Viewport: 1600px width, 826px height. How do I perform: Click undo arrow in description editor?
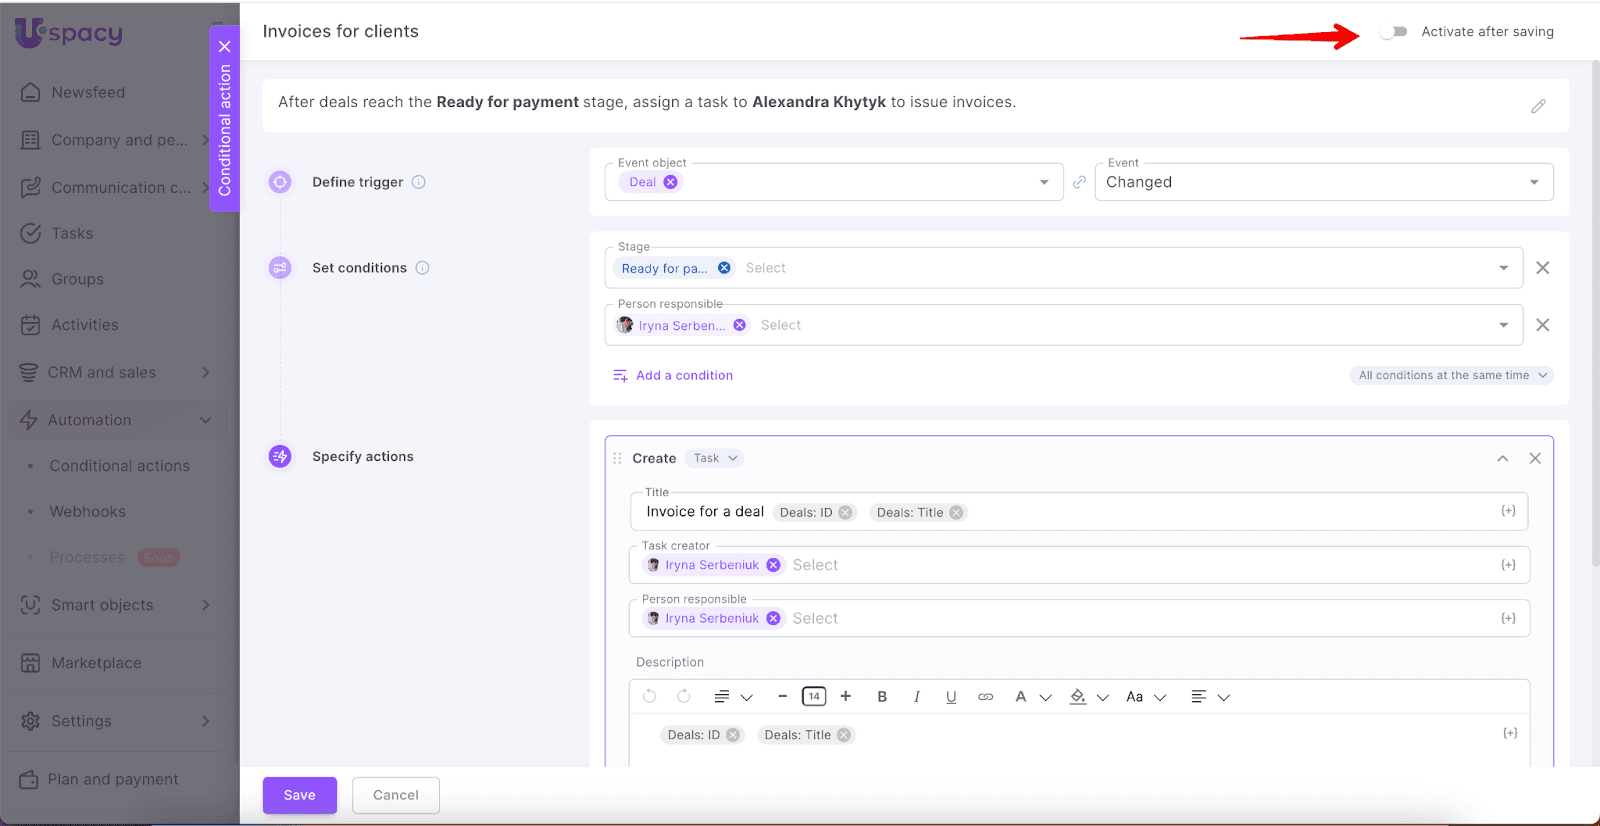650,697
